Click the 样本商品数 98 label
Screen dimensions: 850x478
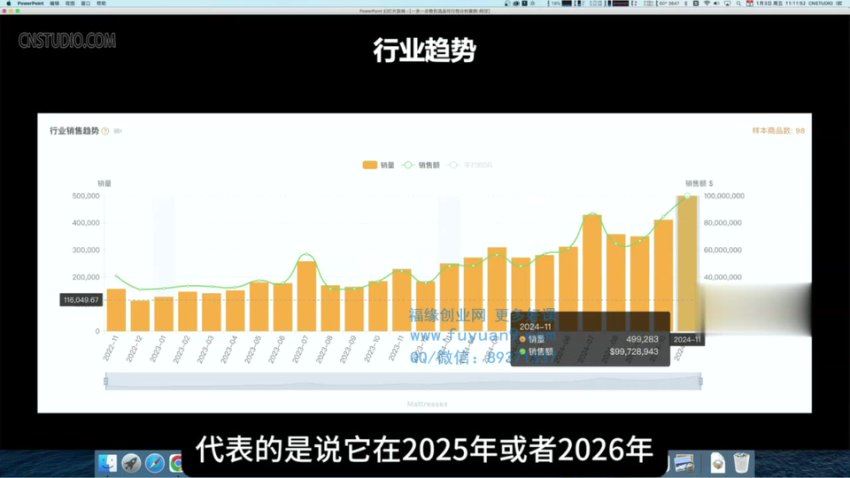coord(778,131)
